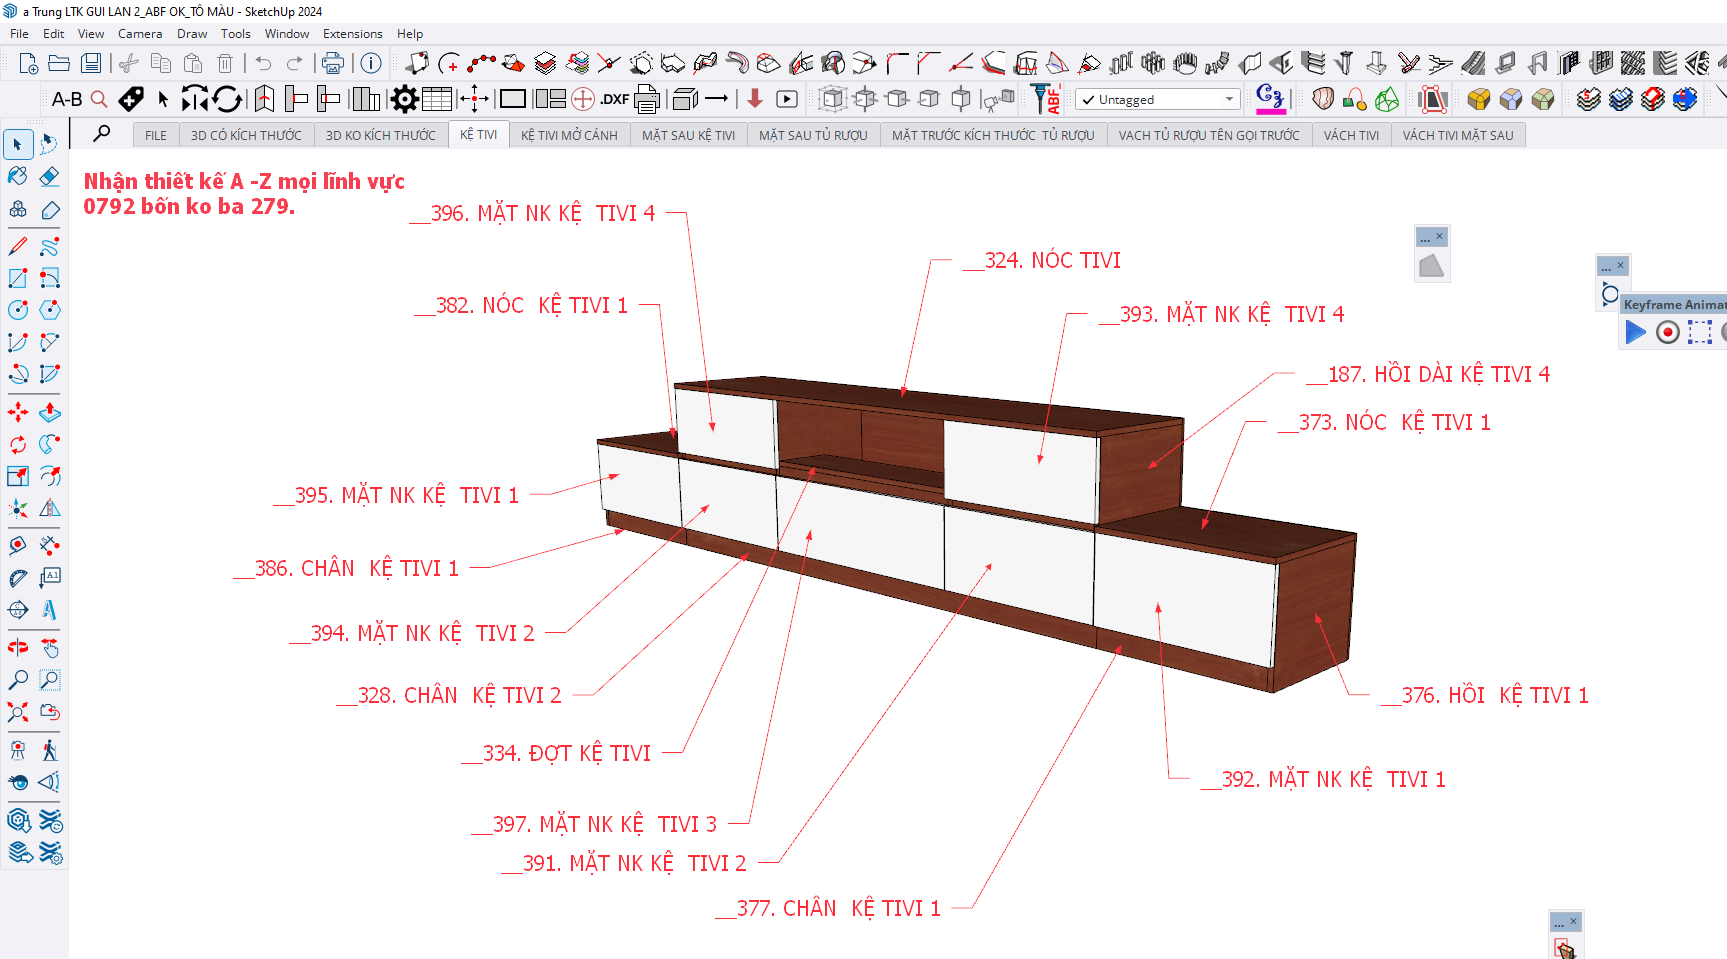Open the Camera menu

click(x=140, y=34)
